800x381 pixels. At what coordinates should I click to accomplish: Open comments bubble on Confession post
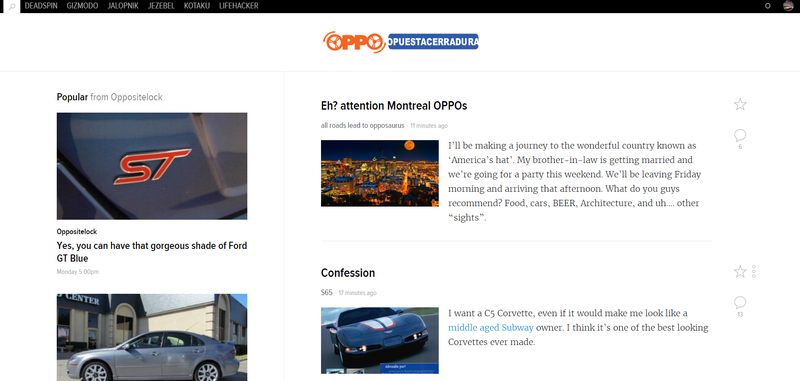point(740,302)
